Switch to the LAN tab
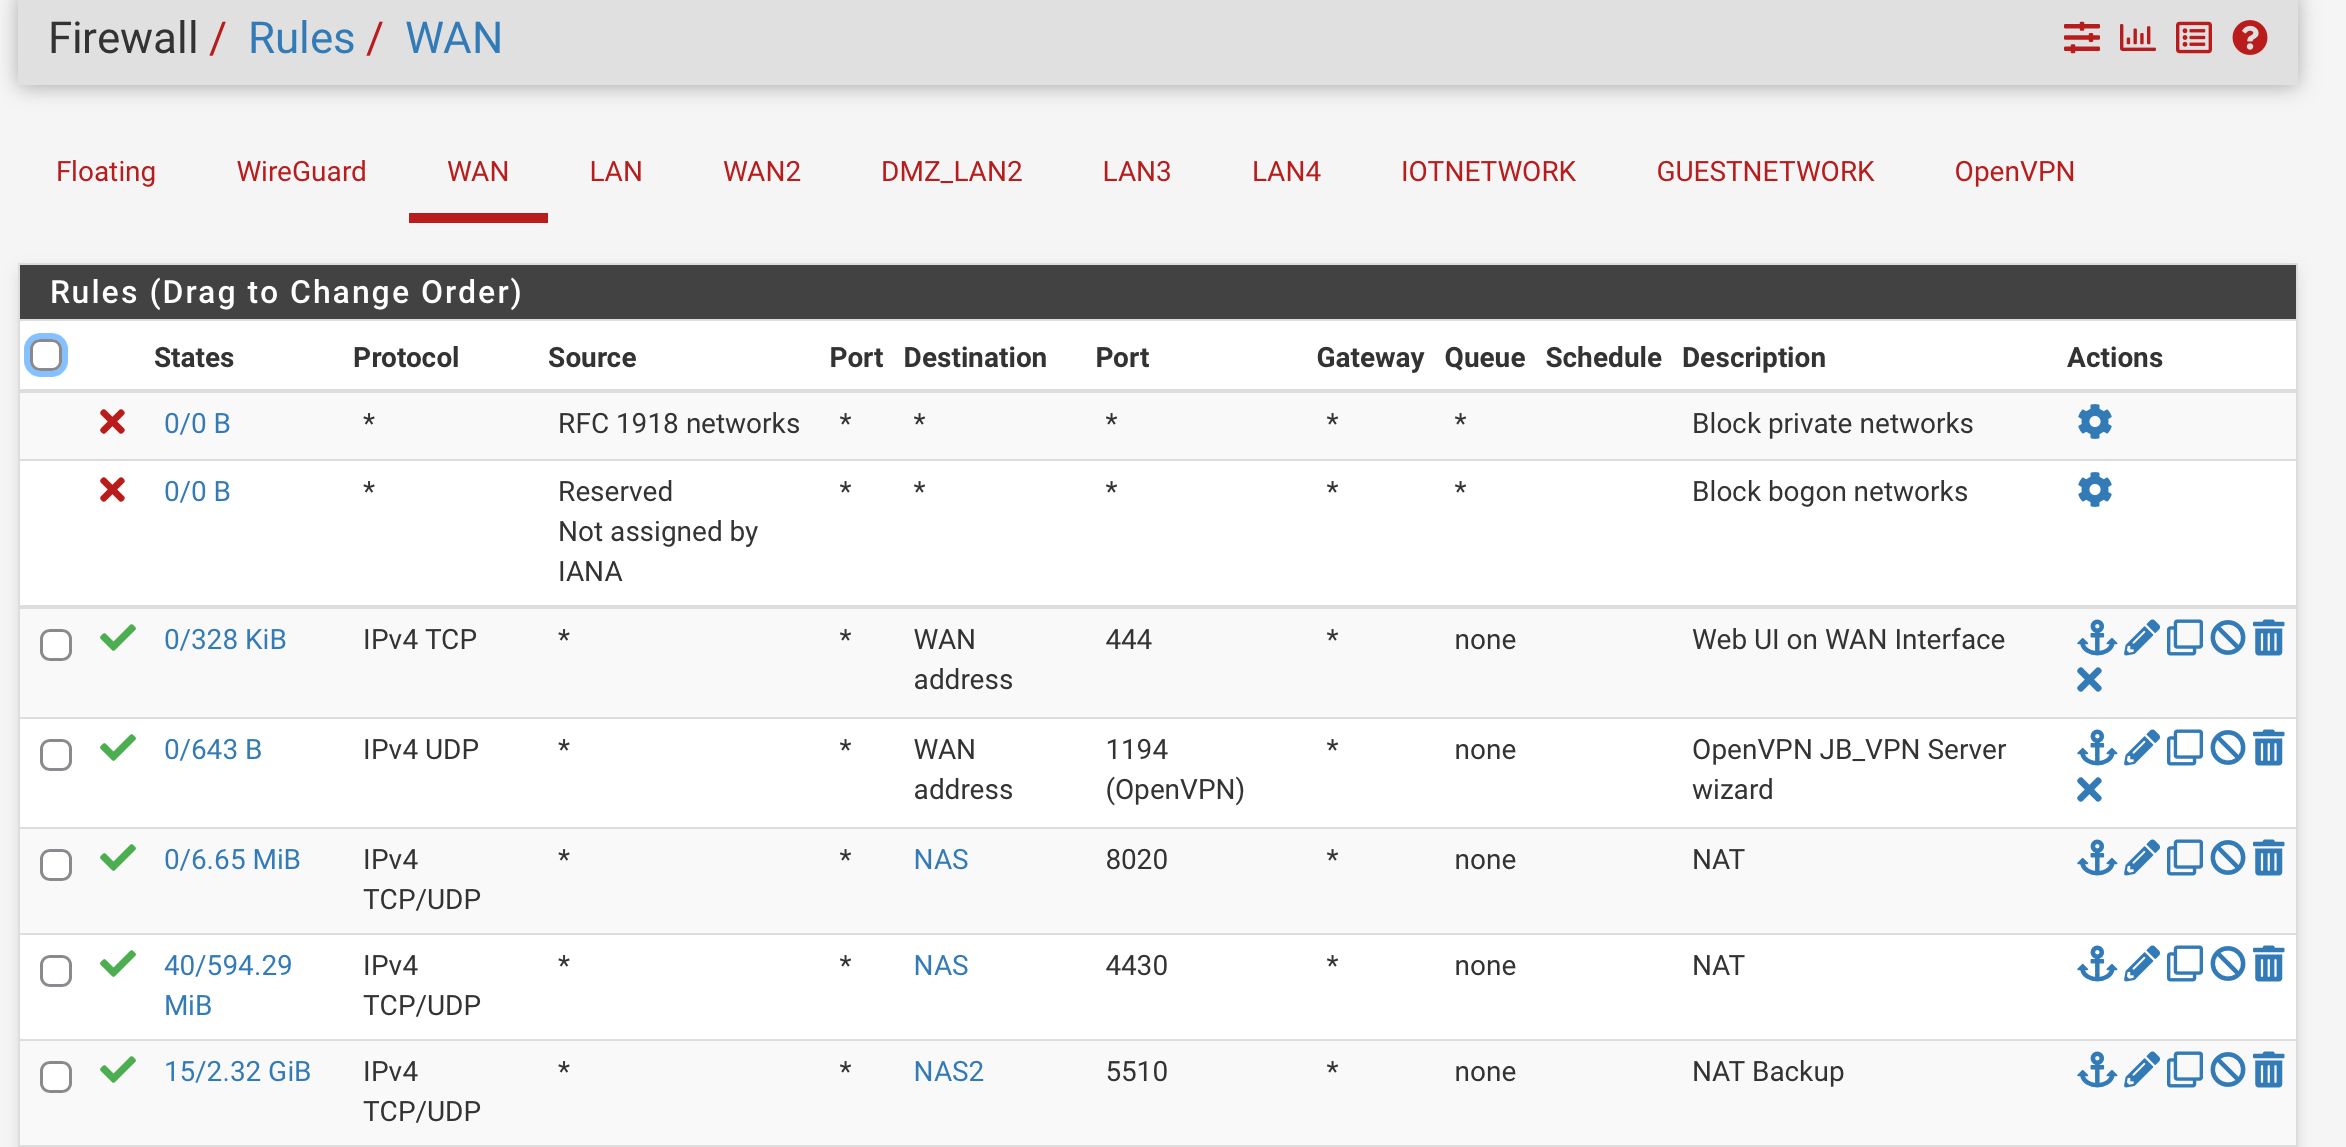Screen dimensions: 2346x1147 click(x=615, y=172)
